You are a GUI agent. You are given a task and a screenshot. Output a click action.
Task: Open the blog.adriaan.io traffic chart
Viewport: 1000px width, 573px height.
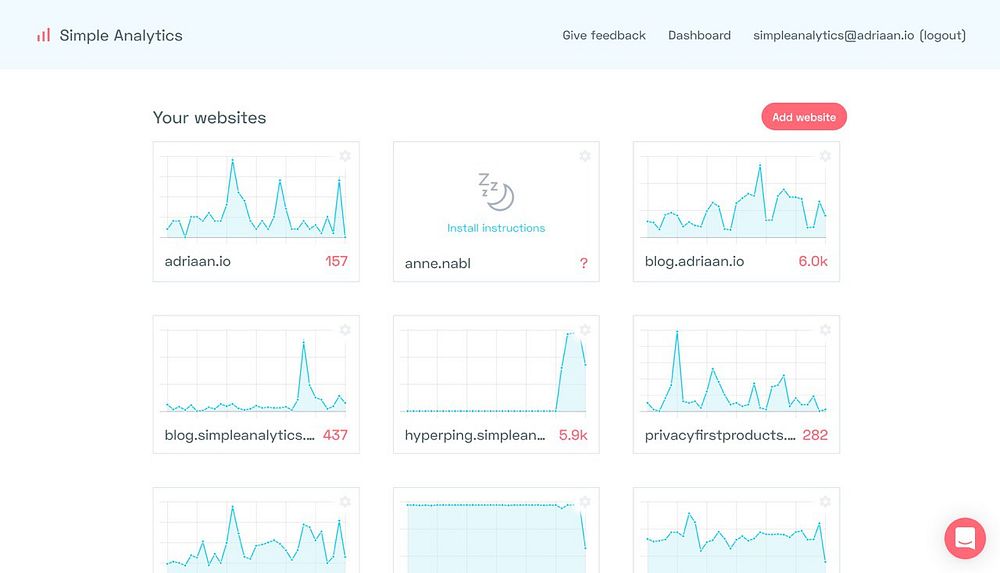pos(736,198)
